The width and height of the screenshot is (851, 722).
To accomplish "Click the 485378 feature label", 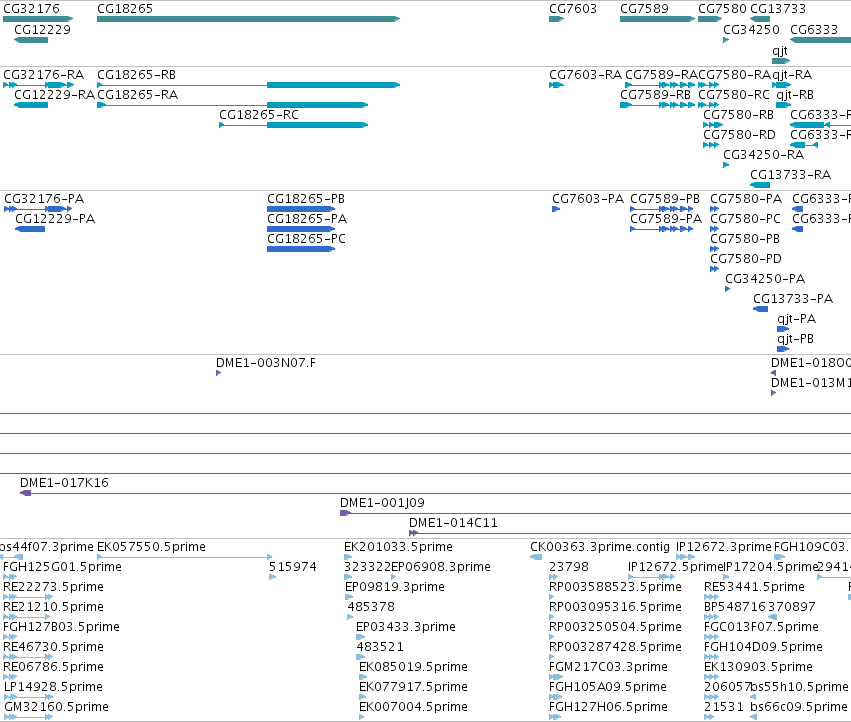I will click(371, 607).
